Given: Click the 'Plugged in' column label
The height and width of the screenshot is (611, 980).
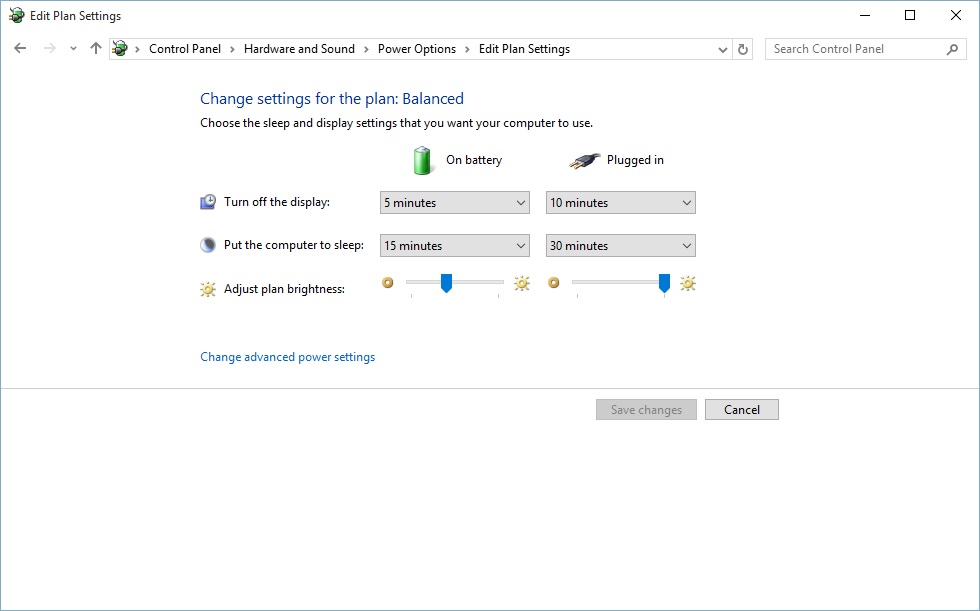Looking at the screenshot, I should coord(635,160).
